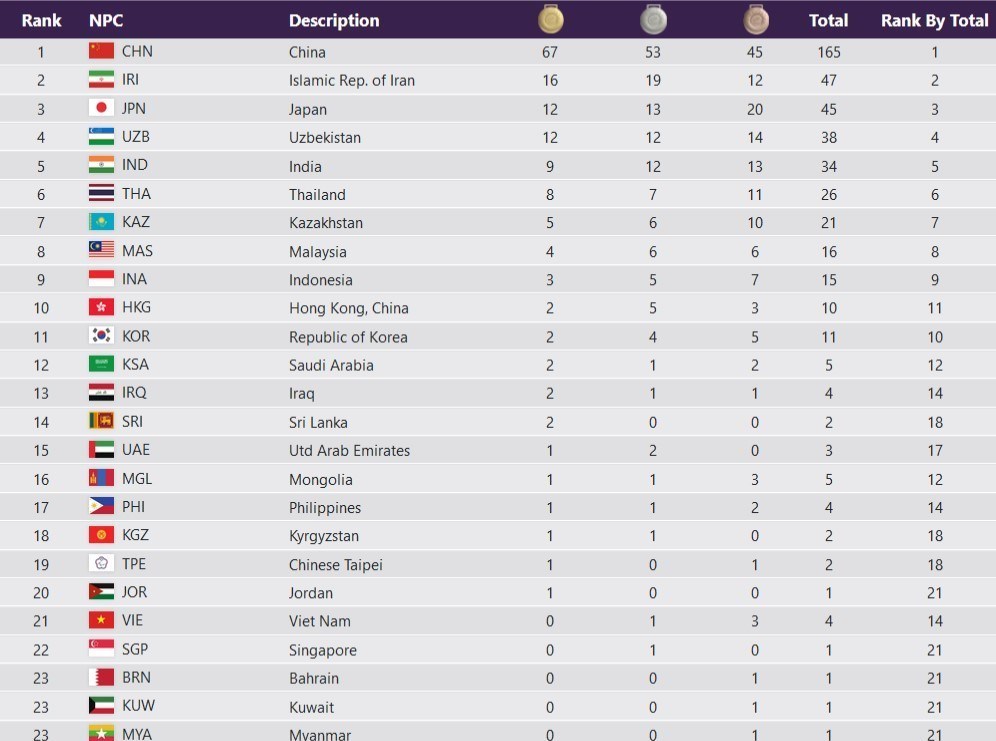Click the THA country code
Image resolution: width=996 pixels, height=741 pixels.
pos(136,194)
